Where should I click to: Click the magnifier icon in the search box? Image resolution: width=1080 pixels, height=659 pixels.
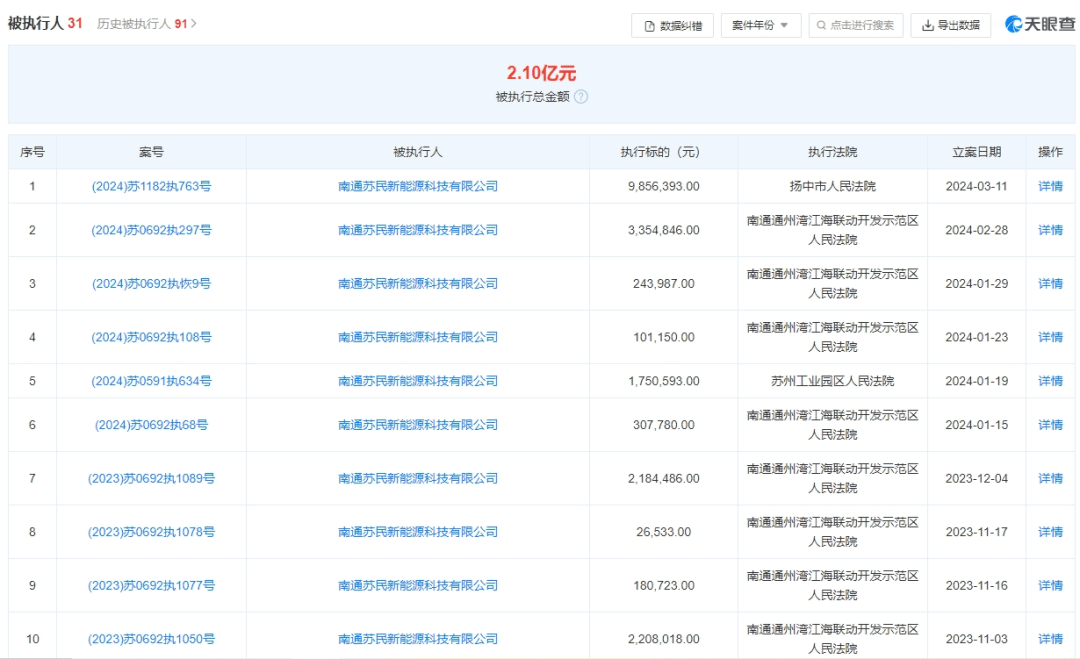821,24
